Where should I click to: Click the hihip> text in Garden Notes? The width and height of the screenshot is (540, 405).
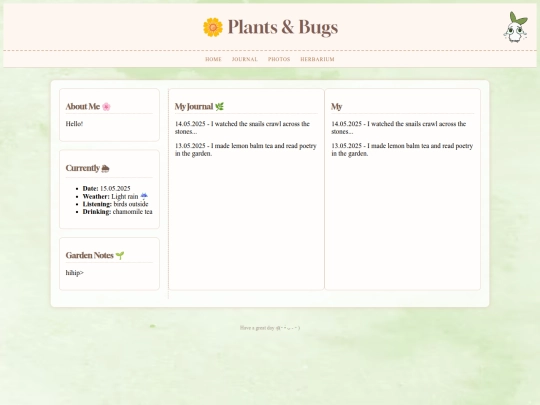75,273
